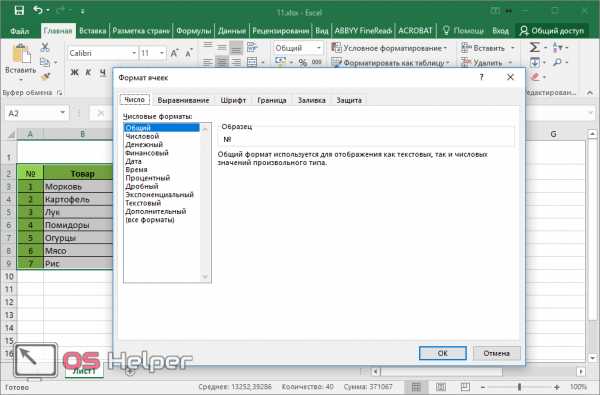600x395 pixels.
Task: Open the font size 11 dropdown
Action: 162,53
